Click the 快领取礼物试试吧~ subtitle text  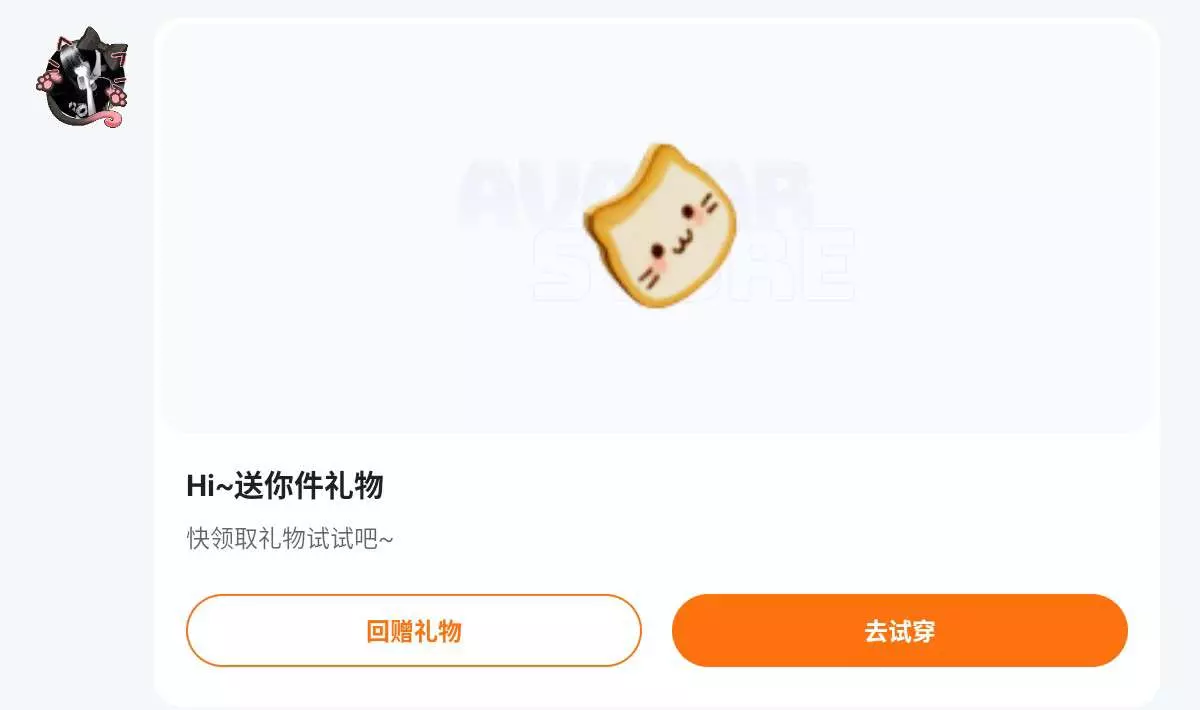(290, 538)
